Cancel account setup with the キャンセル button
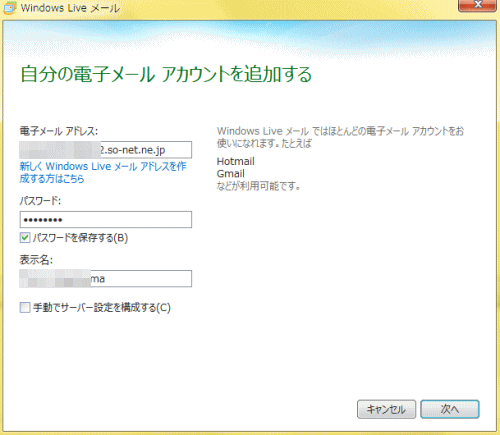The image size is (500, 435). tap(386, 409)
